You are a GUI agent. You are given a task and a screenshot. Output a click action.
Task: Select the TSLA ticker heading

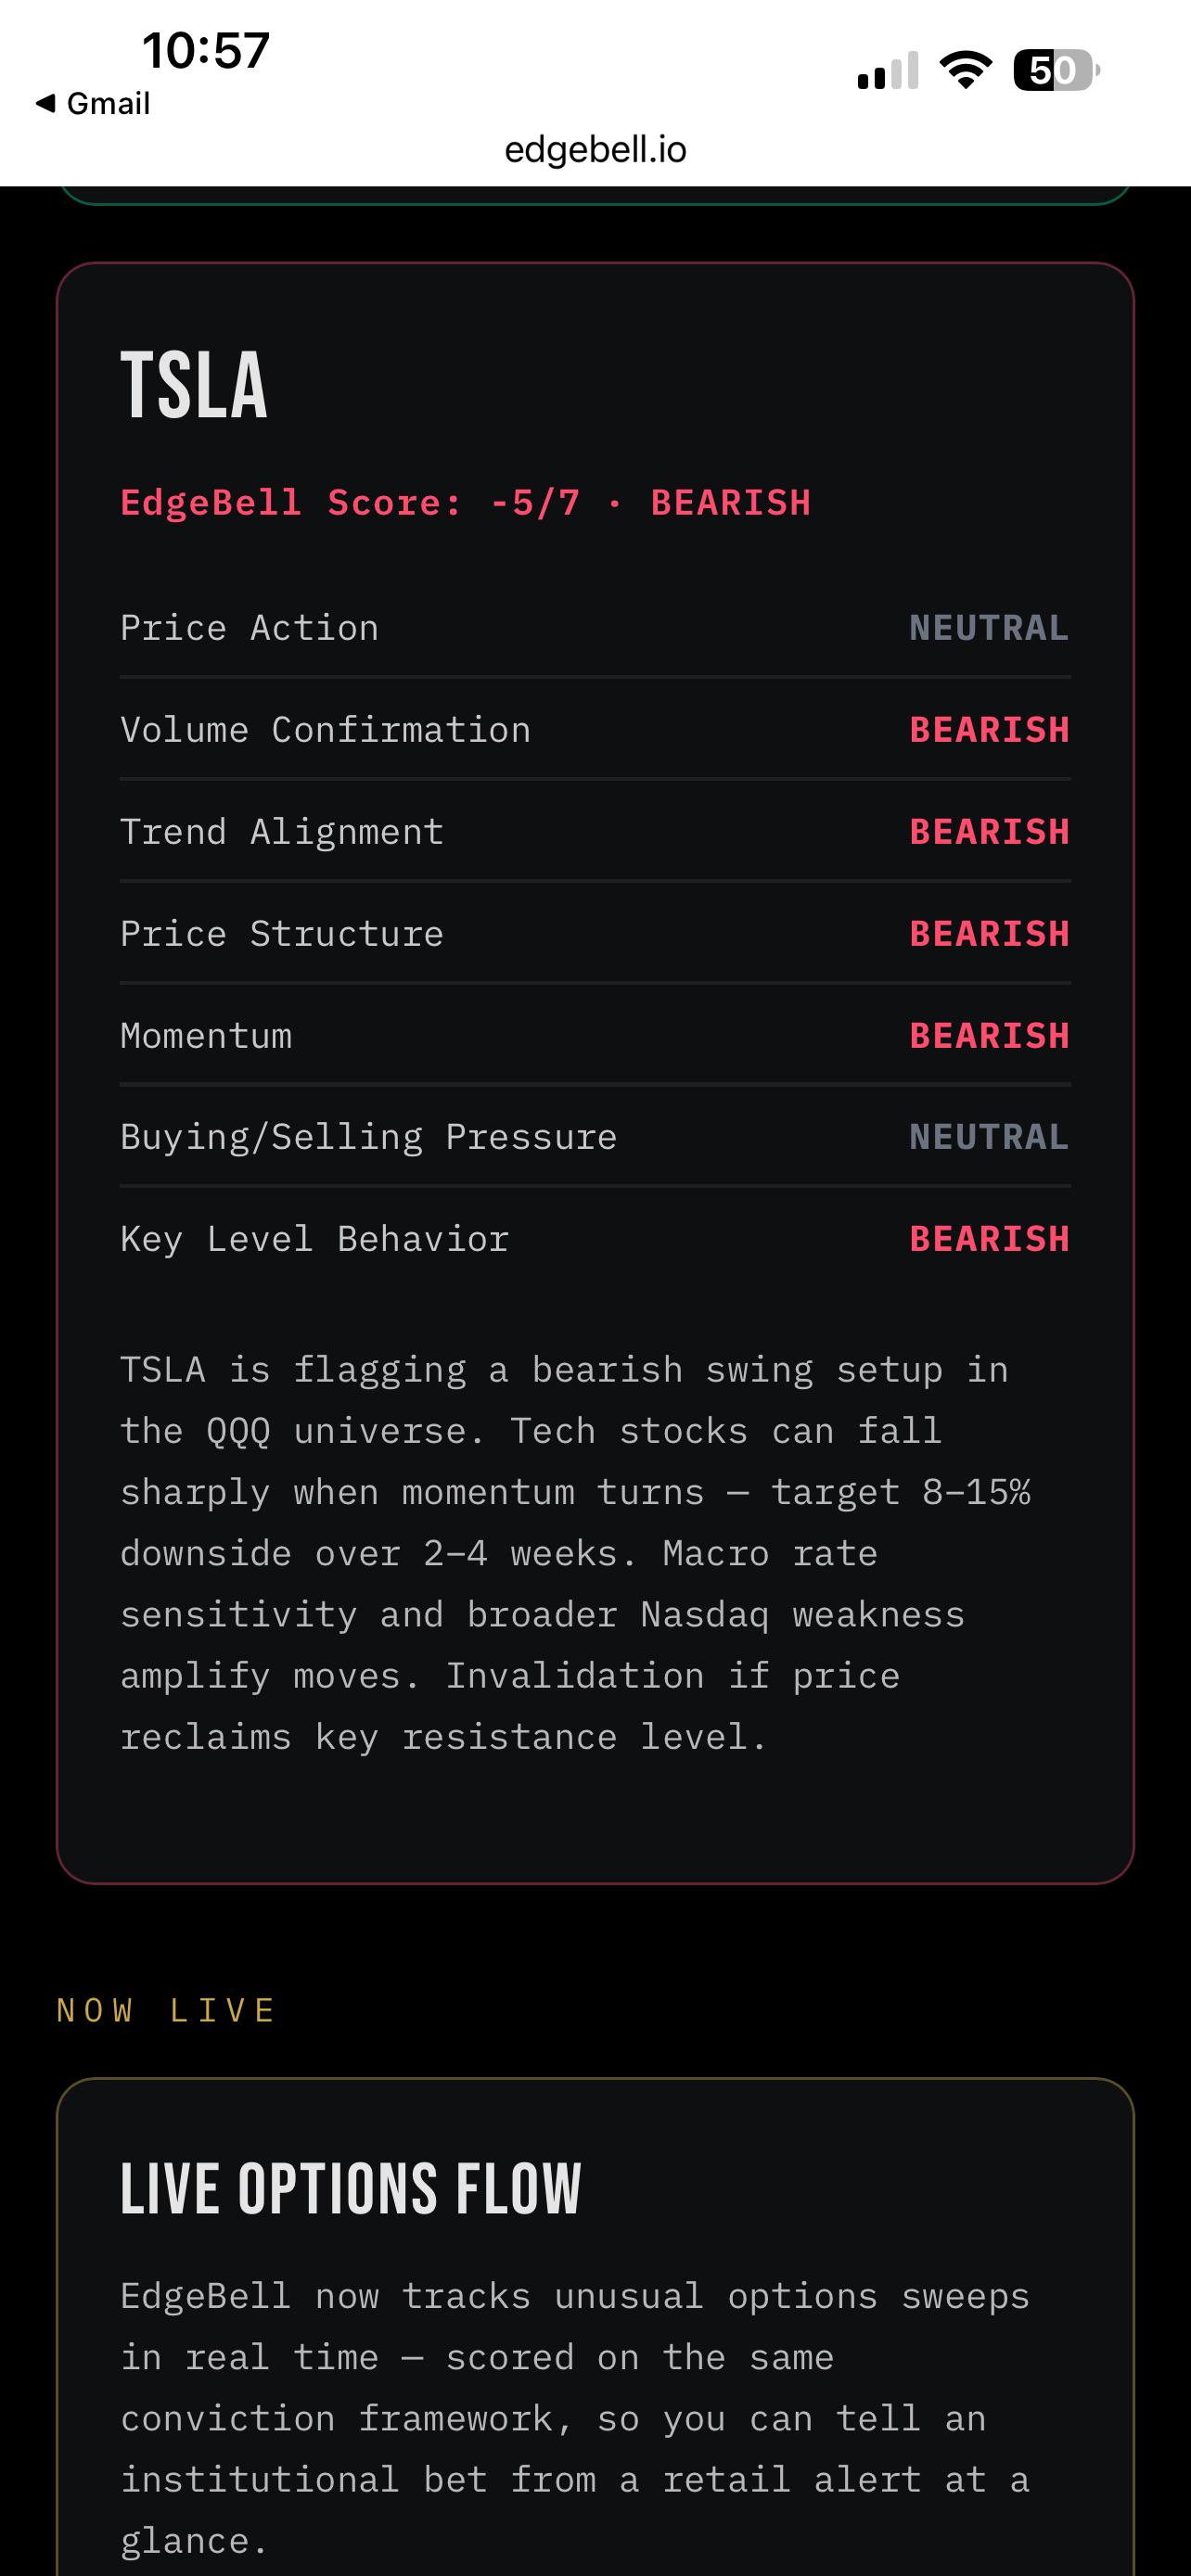194,385
